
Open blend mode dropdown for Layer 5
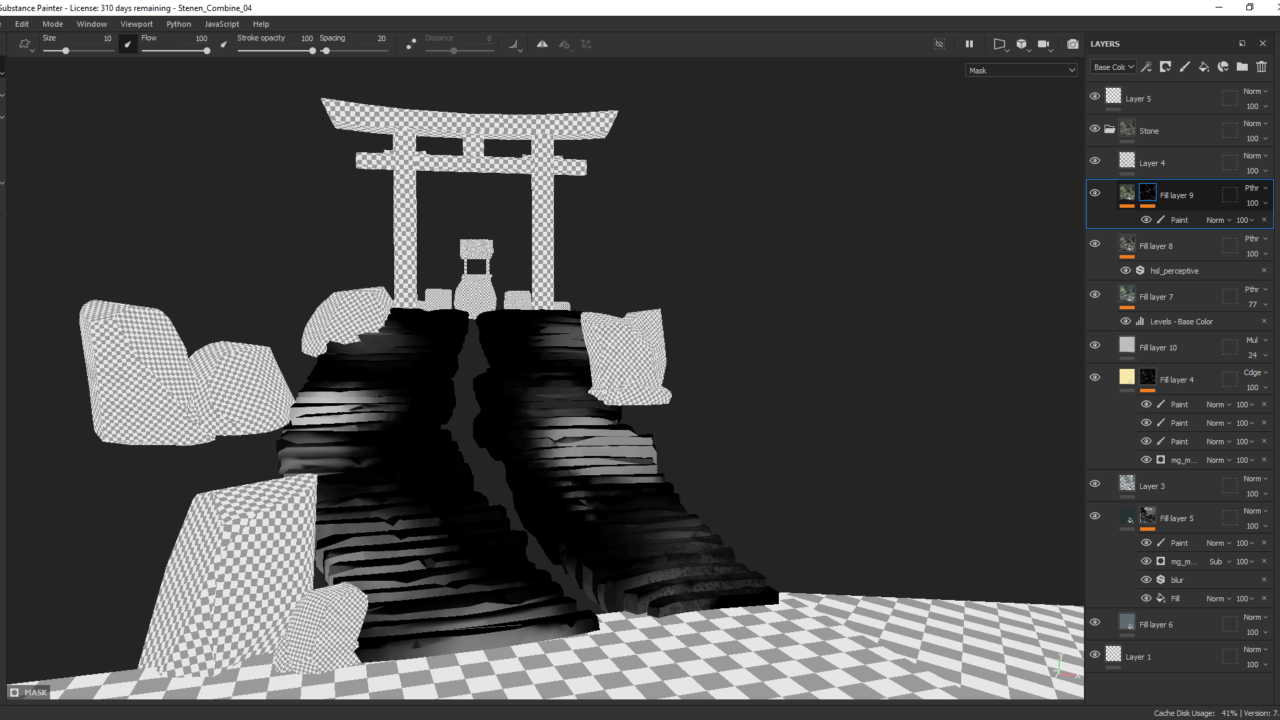click(1255, 92)
